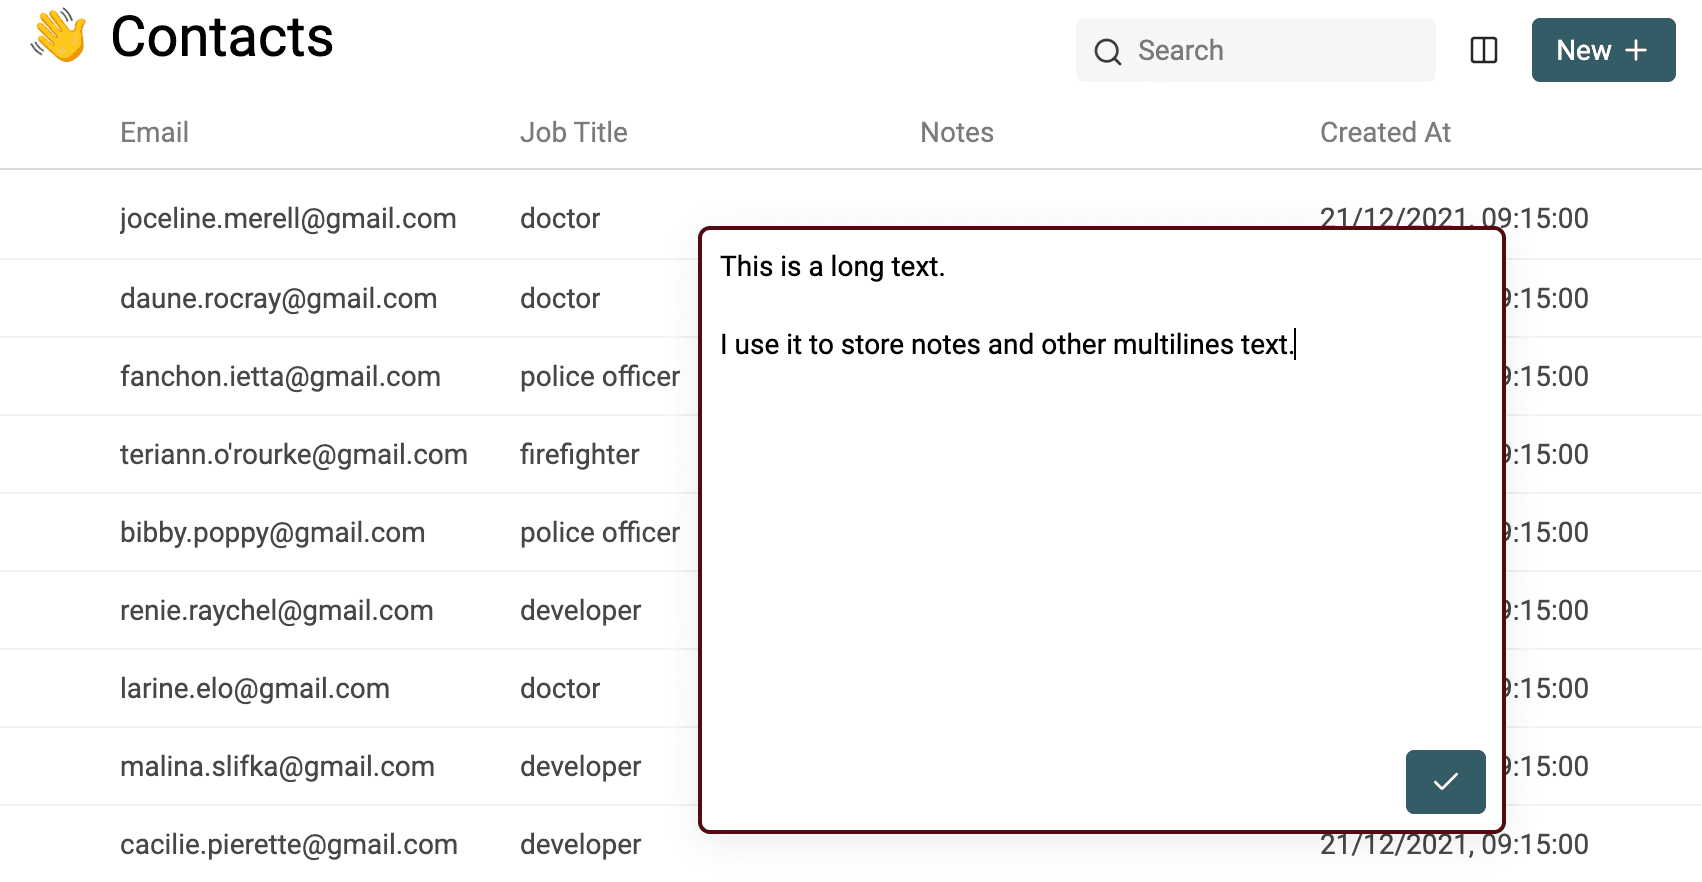Image resolution: width=1702 pixels, height=882 pixels.
Task: Select daune.rocray@gmail.com email cell
Action: pyautogui.click(x=278, y=299)
